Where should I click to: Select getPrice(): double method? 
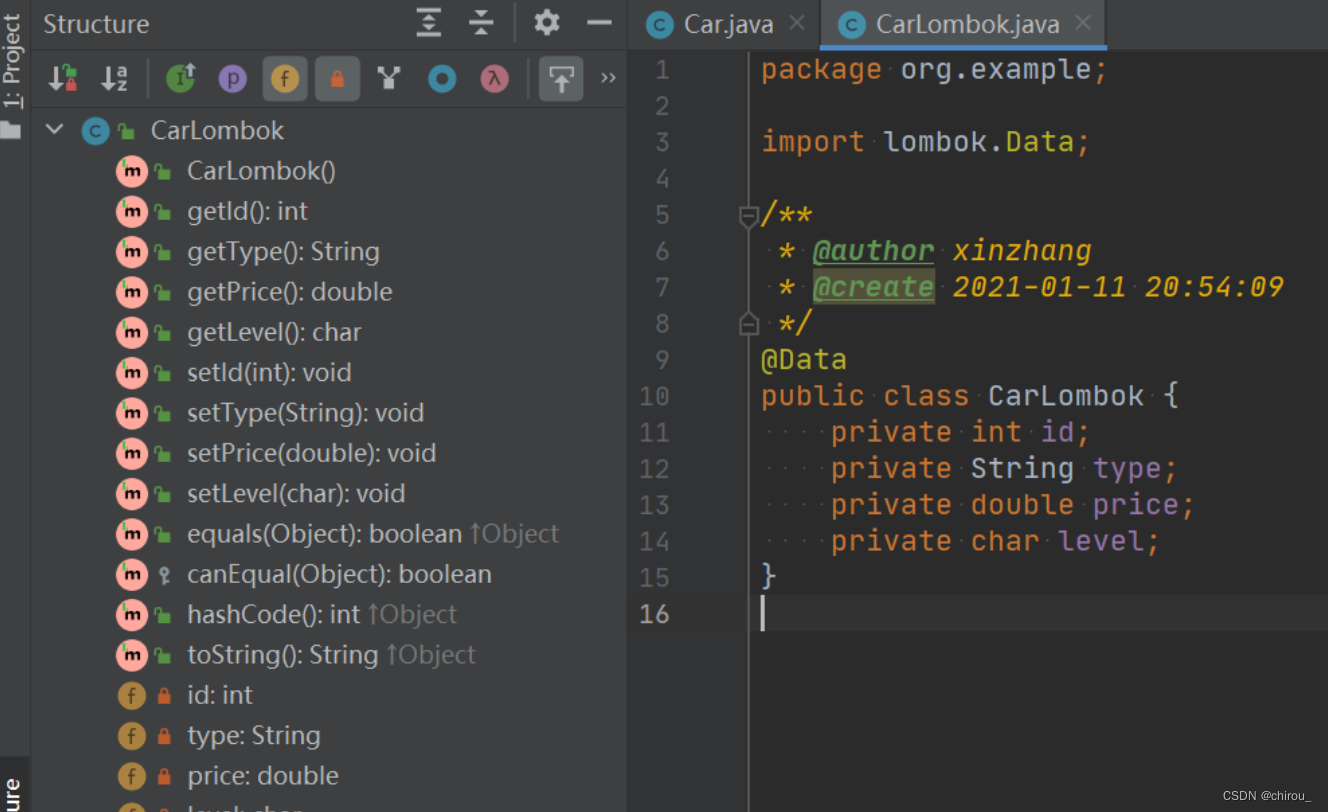[290, 292]
